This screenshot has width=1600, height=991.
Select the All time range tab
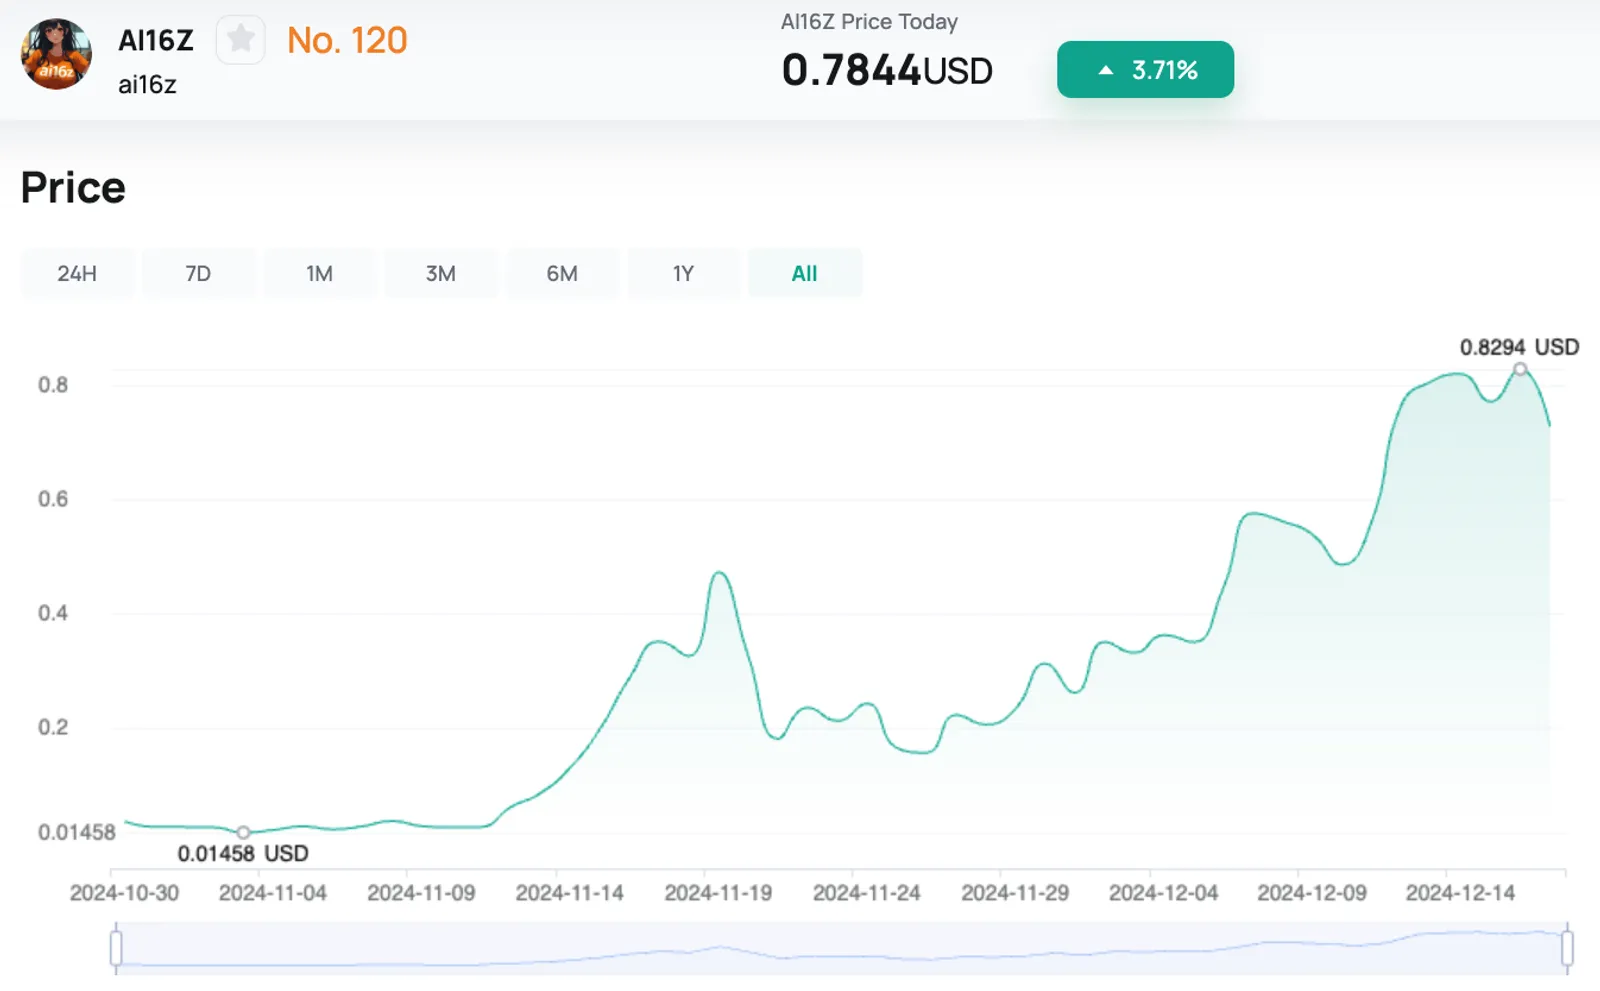tap(805, 273)
